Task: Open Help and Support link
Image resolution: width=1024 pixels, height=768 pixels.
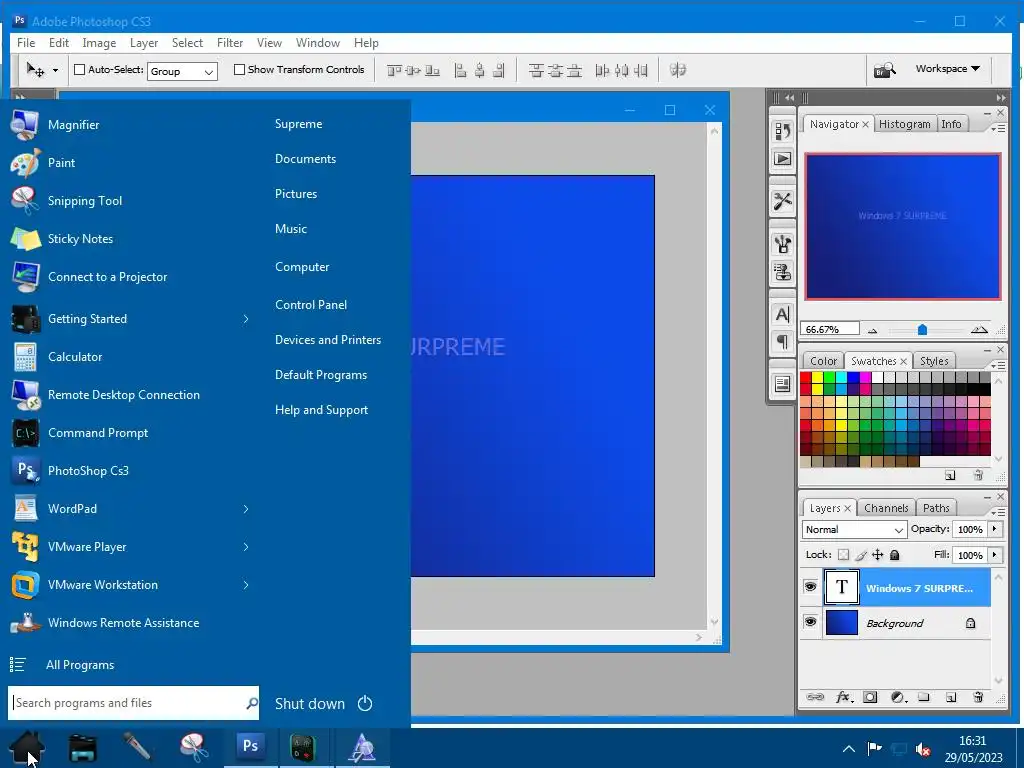Action: click(321, 410)
